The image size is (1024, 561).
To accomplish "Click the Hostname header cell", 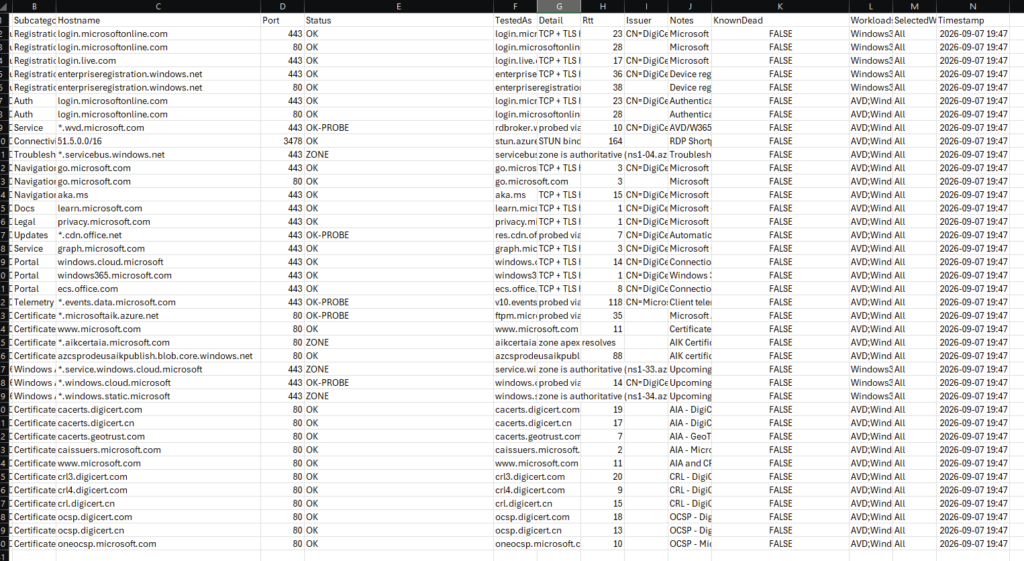I will pos(159,20).
